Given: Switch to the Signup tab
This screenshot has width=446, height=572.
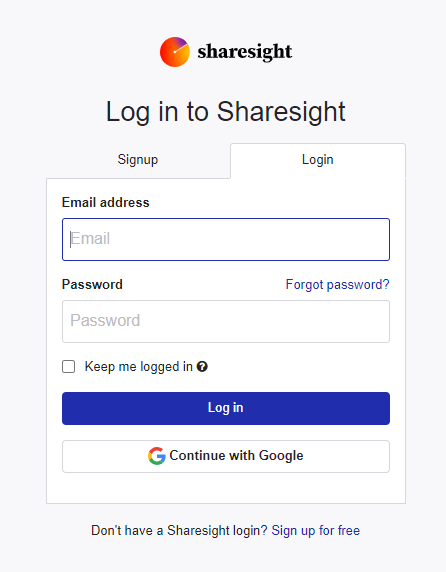Looking at the screenshot, I should tap(138, 160).
